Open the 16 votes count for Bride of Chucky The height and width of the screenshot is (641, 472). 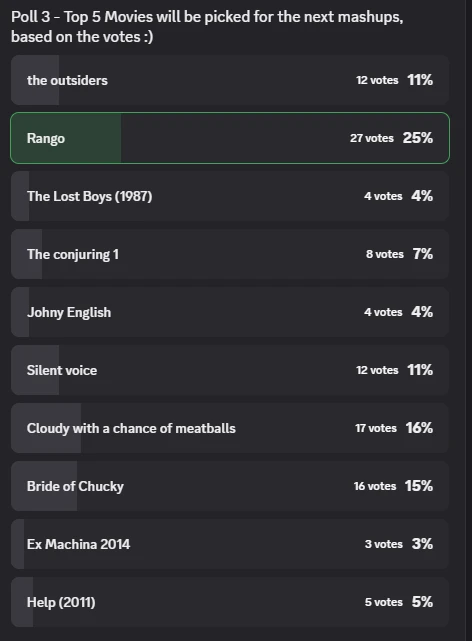tap(375, 486)
